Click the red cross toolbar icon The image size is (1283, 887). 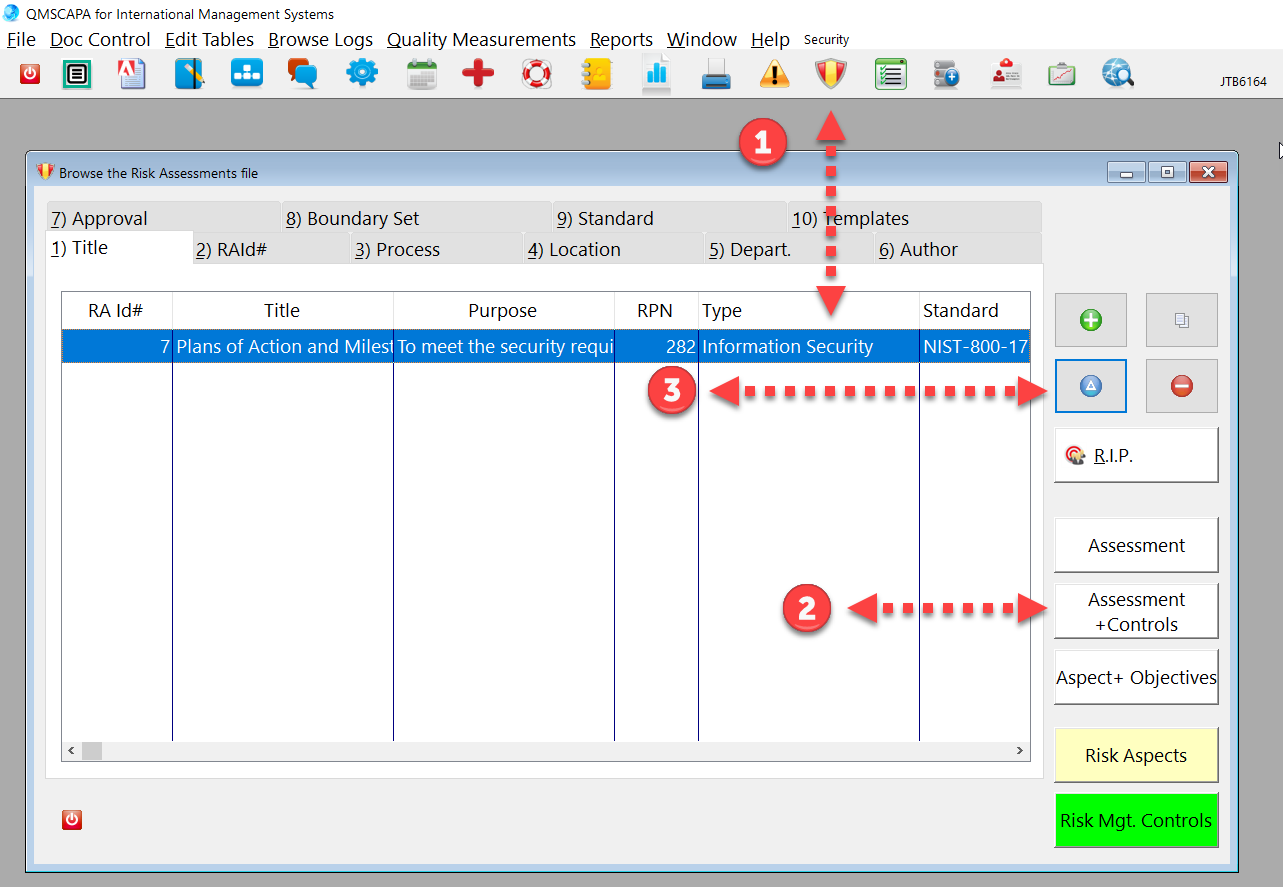(478, 74)
